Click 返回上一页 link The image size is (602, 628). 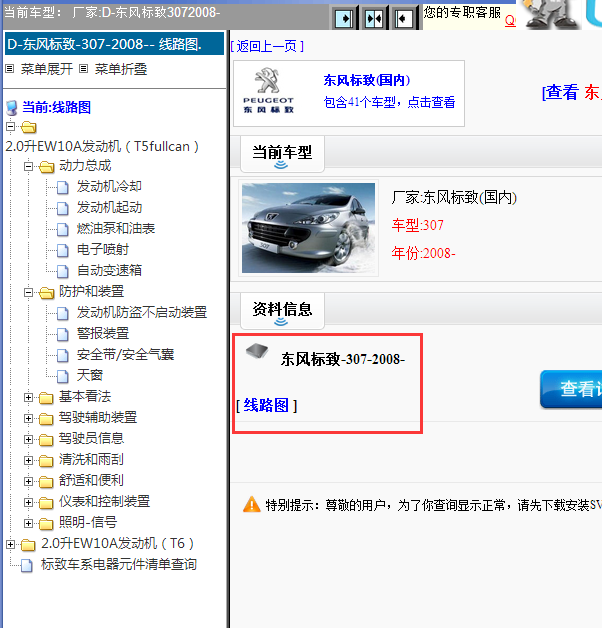(x=267, y=46)
